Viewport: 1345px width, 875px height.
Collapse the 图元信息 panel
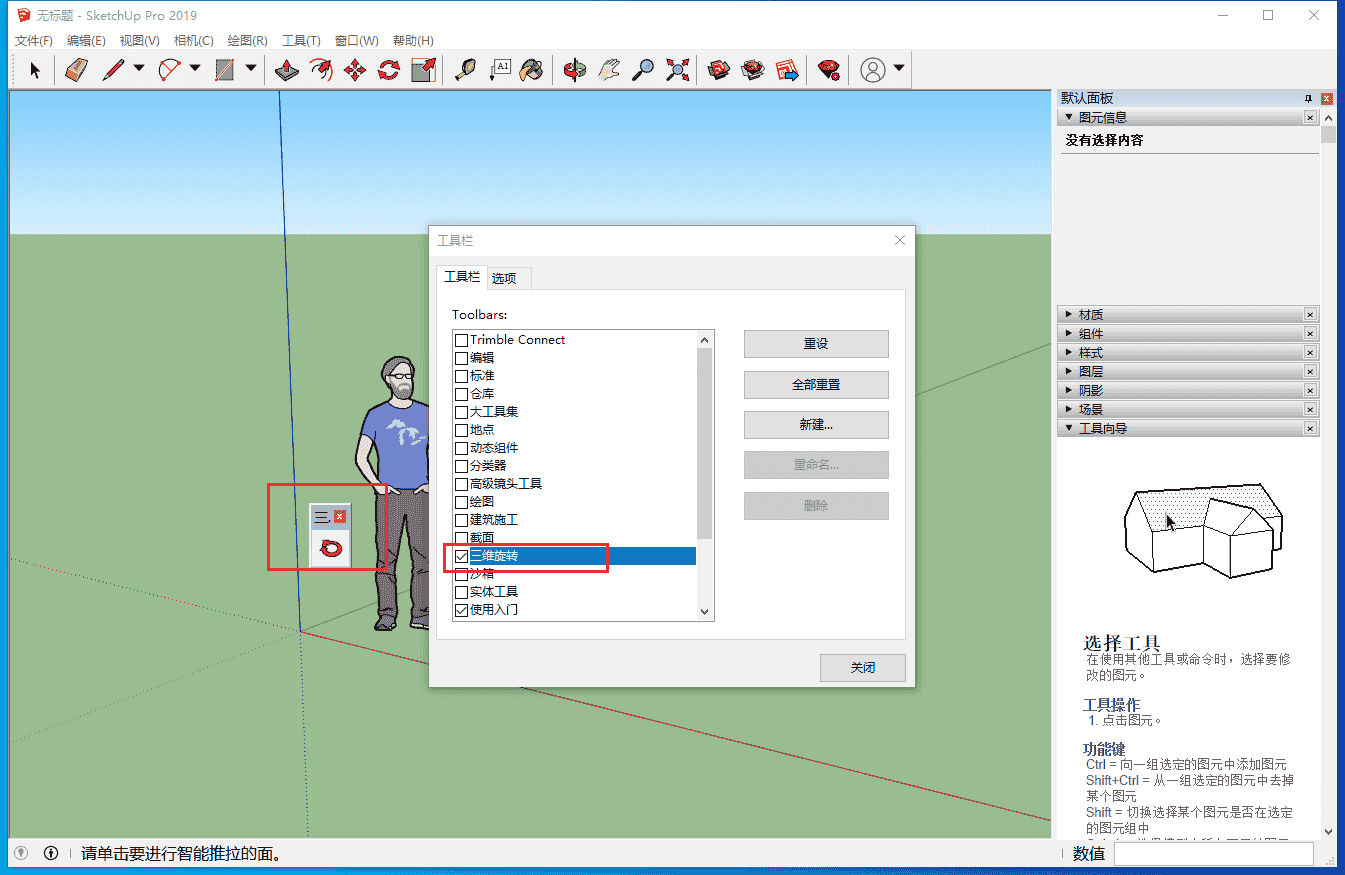coord(1069,117)
